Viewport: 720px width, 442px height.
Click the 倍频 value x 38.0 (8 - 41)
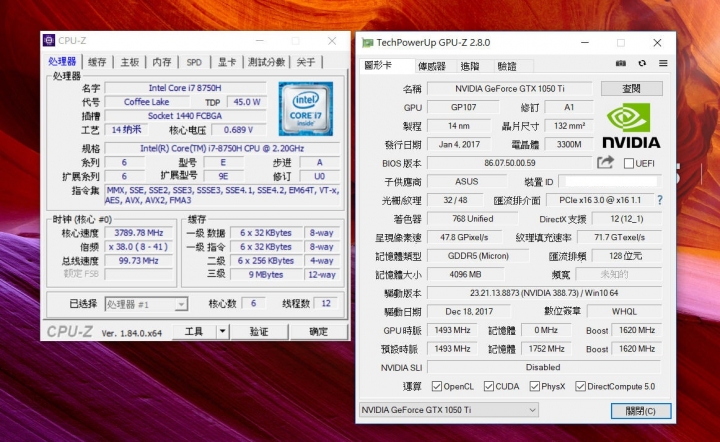pos(139,246)
